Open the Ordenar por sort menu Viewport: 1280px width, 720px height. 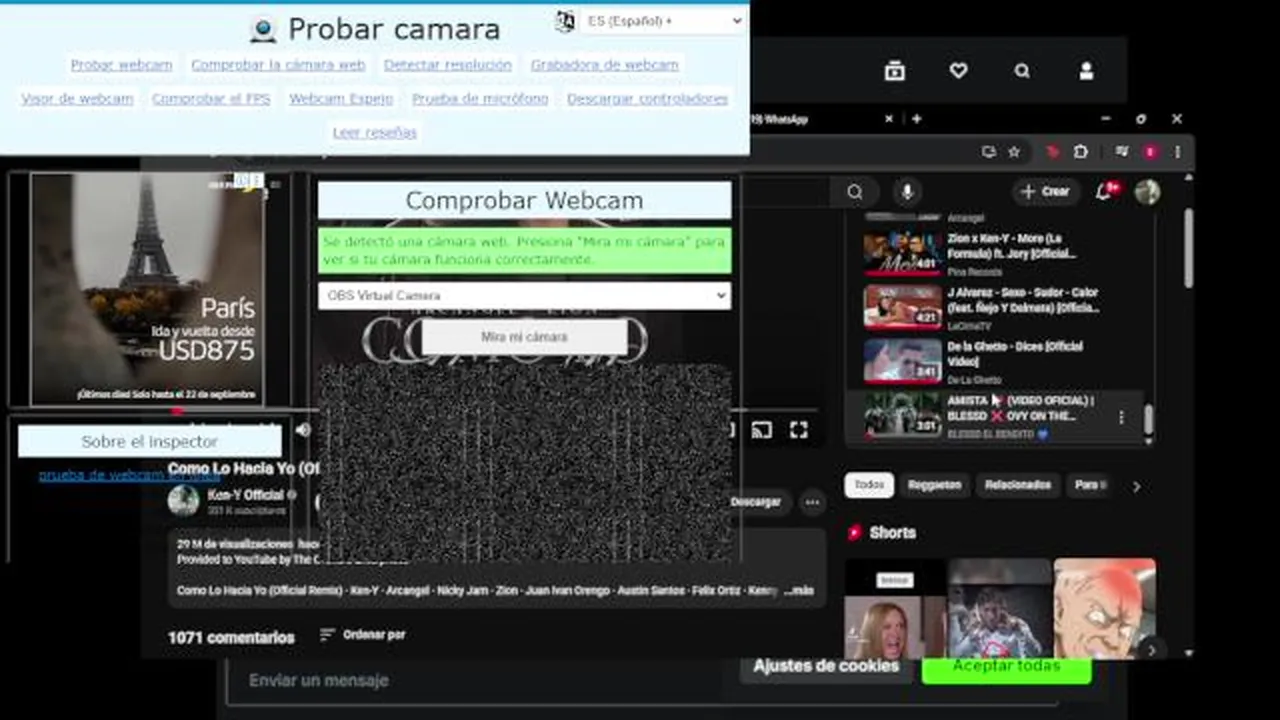(x=362, y=635)
